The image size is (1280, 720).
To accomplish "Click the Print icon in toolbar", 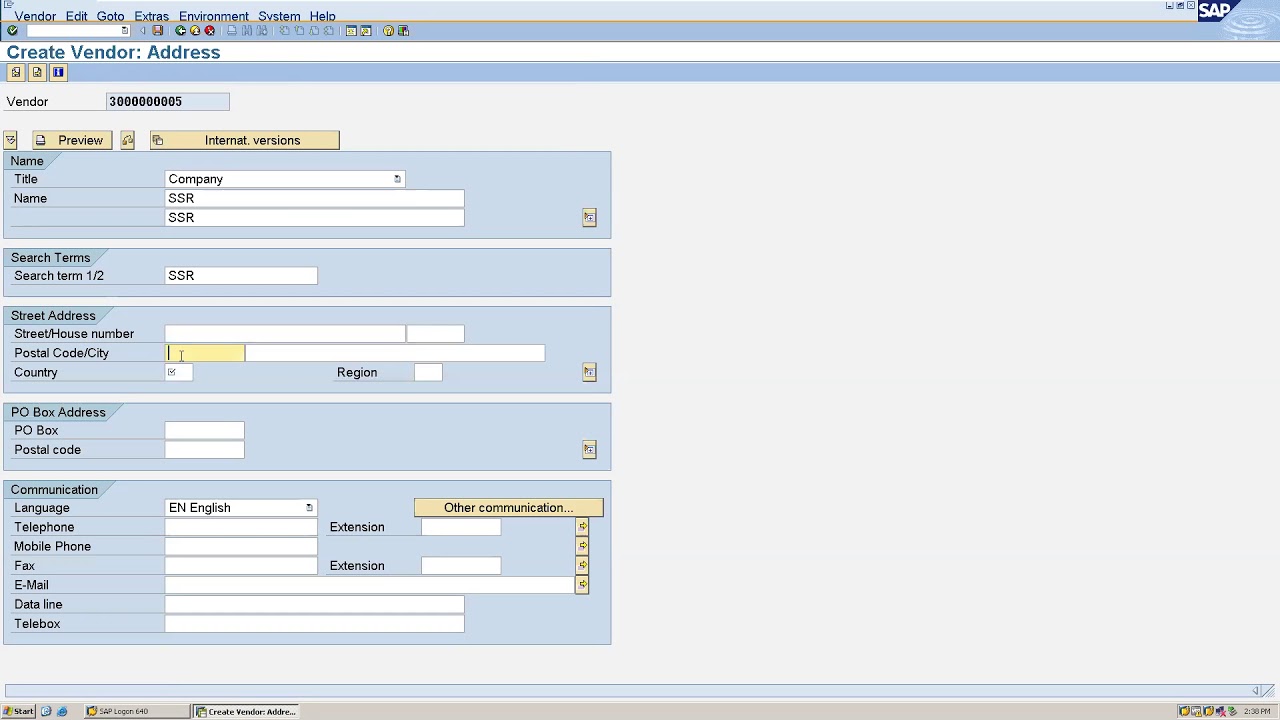I will 232,31.
